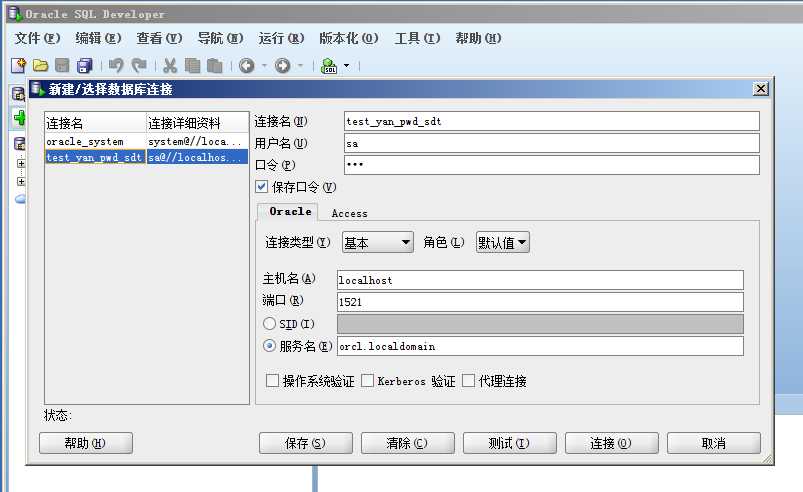Open the 编辑 menu

tap(98, 38)
